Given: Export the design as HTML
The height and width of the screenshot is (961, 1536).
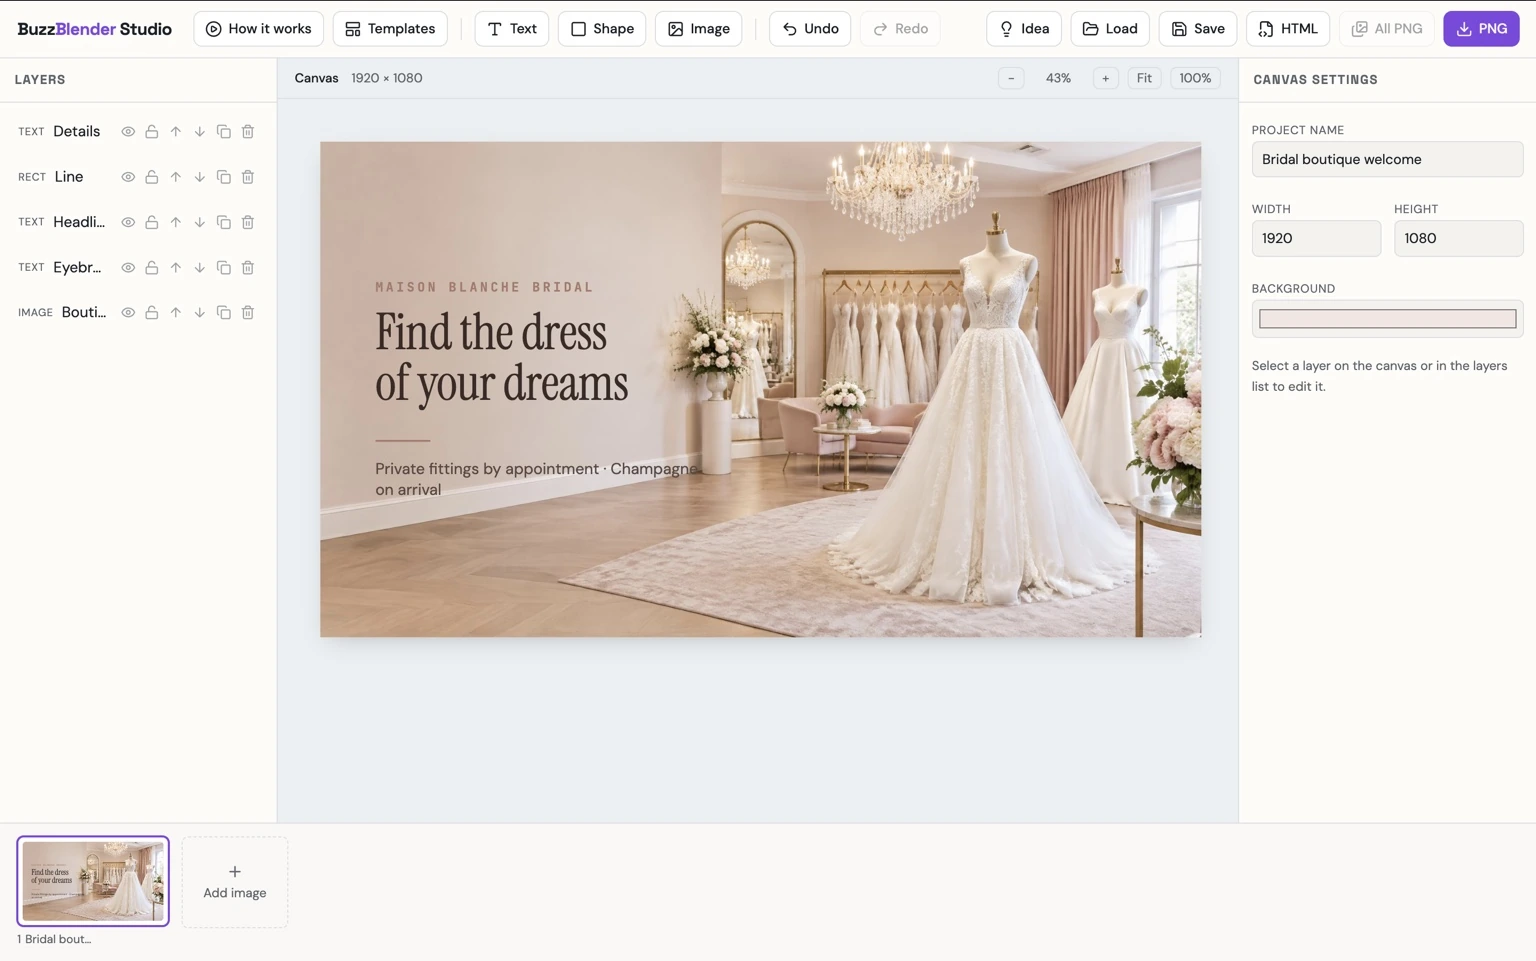Looking at the screenshot, I should 1288,29.
